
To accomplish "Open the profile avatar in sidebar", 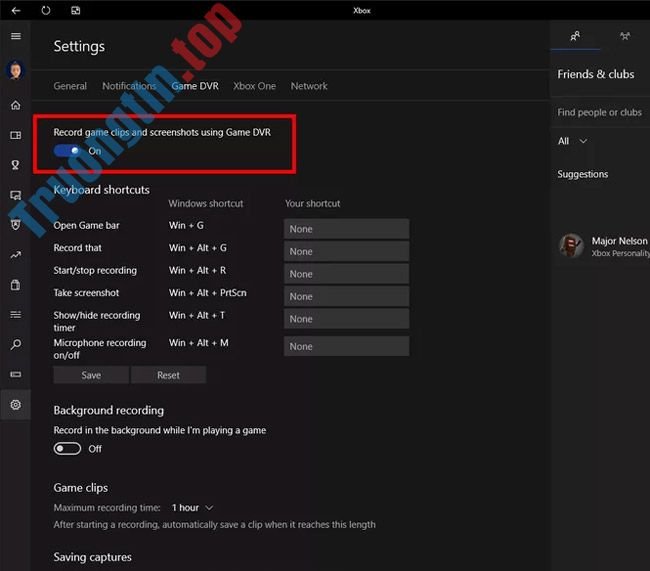I will coord(15,70).
